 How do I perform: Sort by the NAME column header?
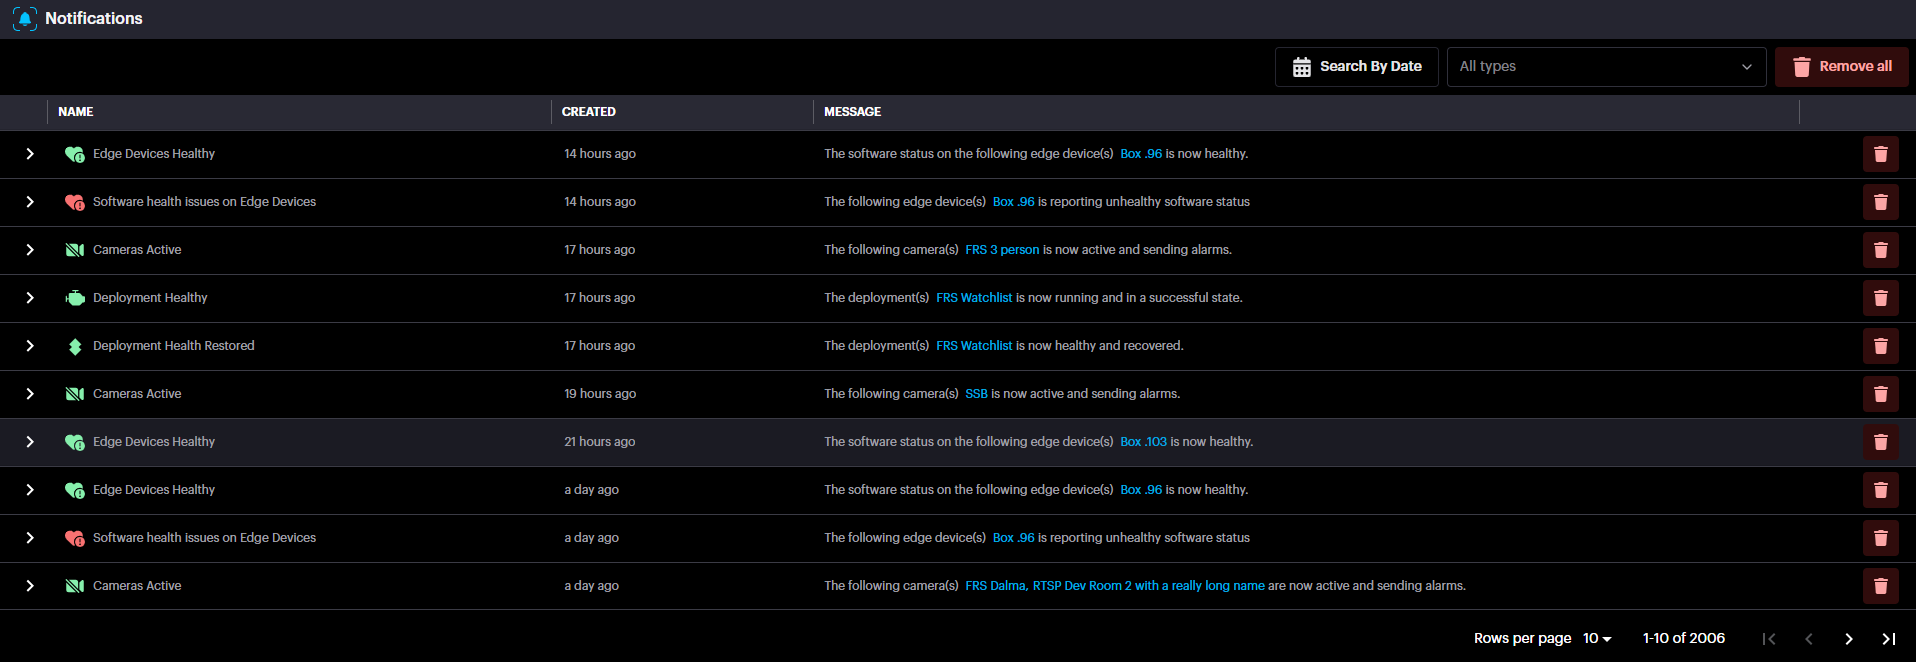click(76, 112)
